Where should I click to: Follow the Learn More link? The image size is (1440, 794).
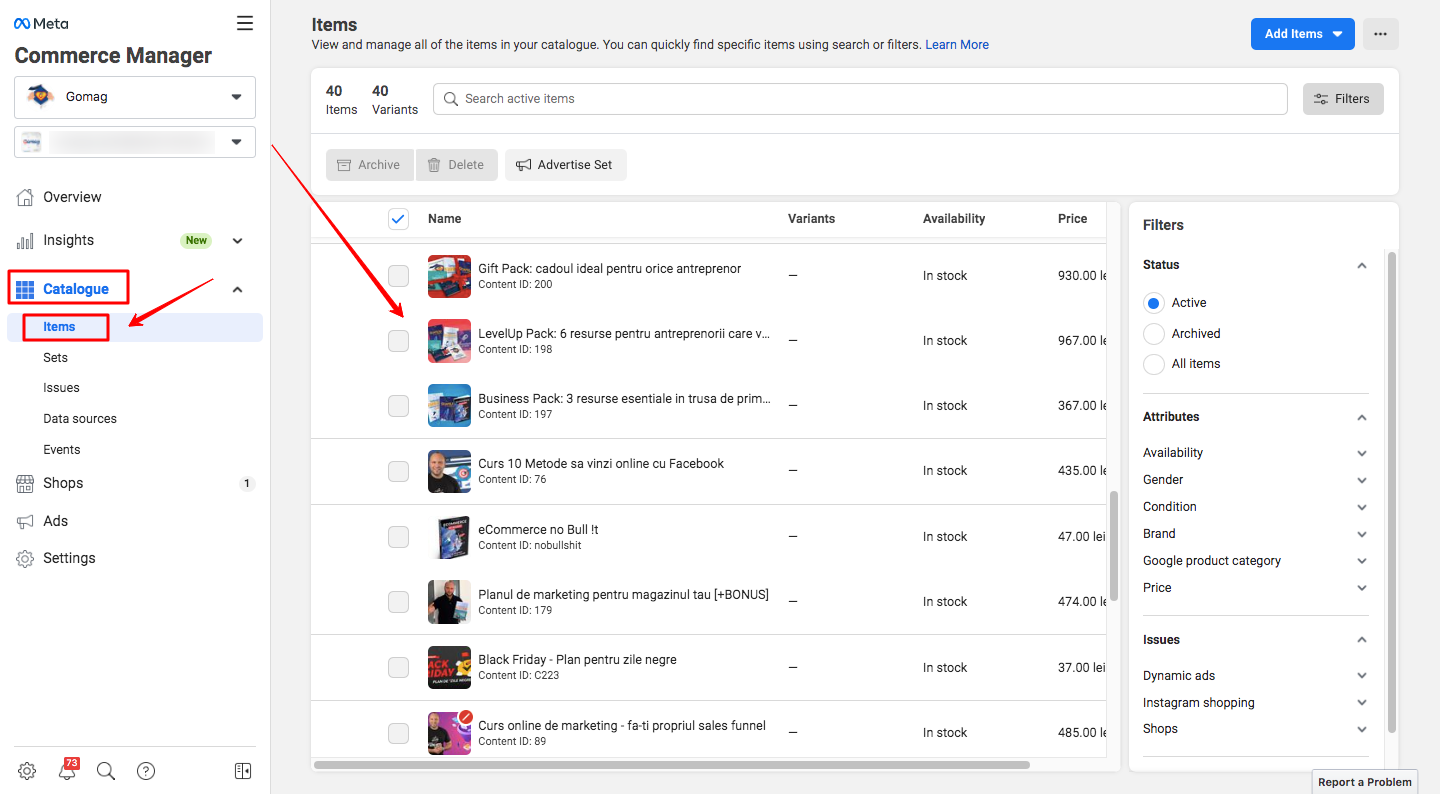point(957,45)
